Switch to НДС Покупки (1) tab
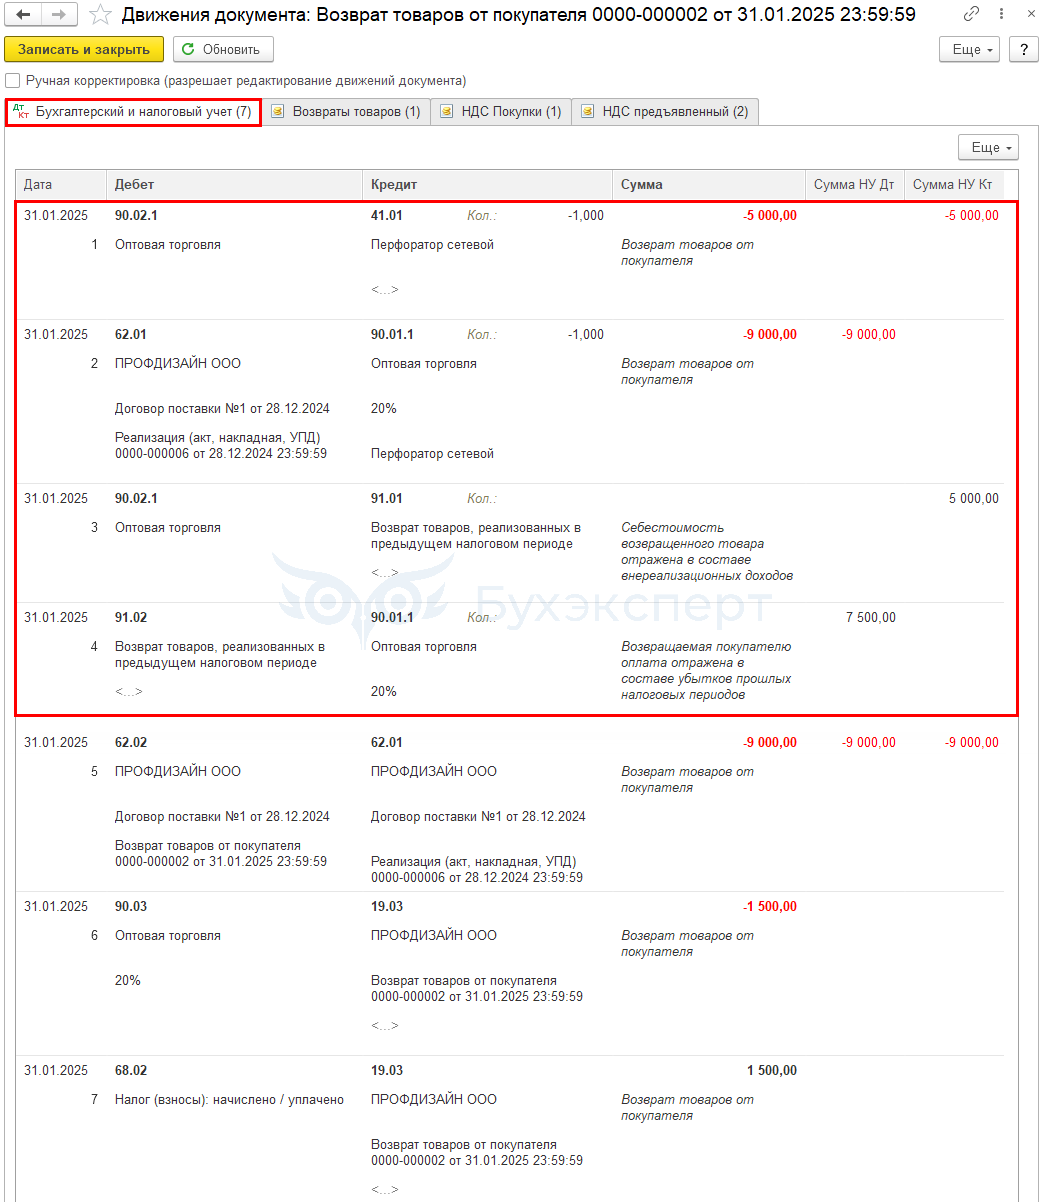Viewport: 1044px width, 1202px height. [501, 112]
